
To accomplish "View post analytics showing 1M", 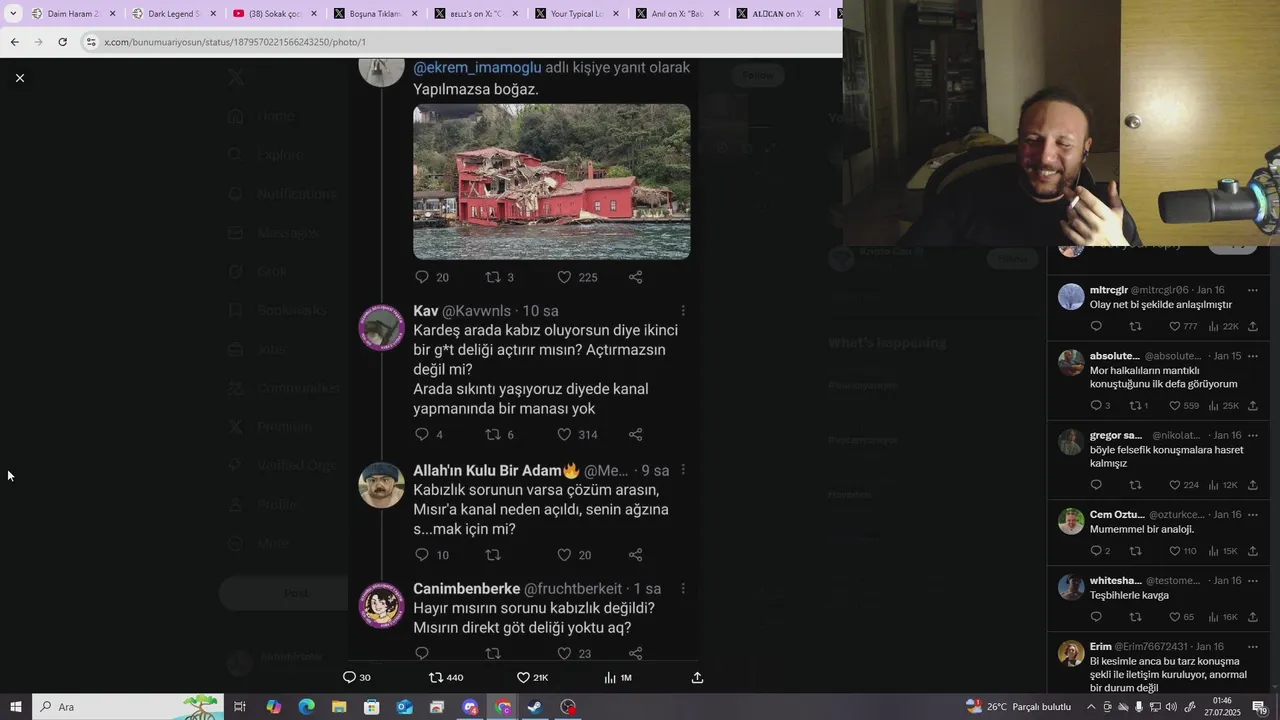I will tap(618, 677).
